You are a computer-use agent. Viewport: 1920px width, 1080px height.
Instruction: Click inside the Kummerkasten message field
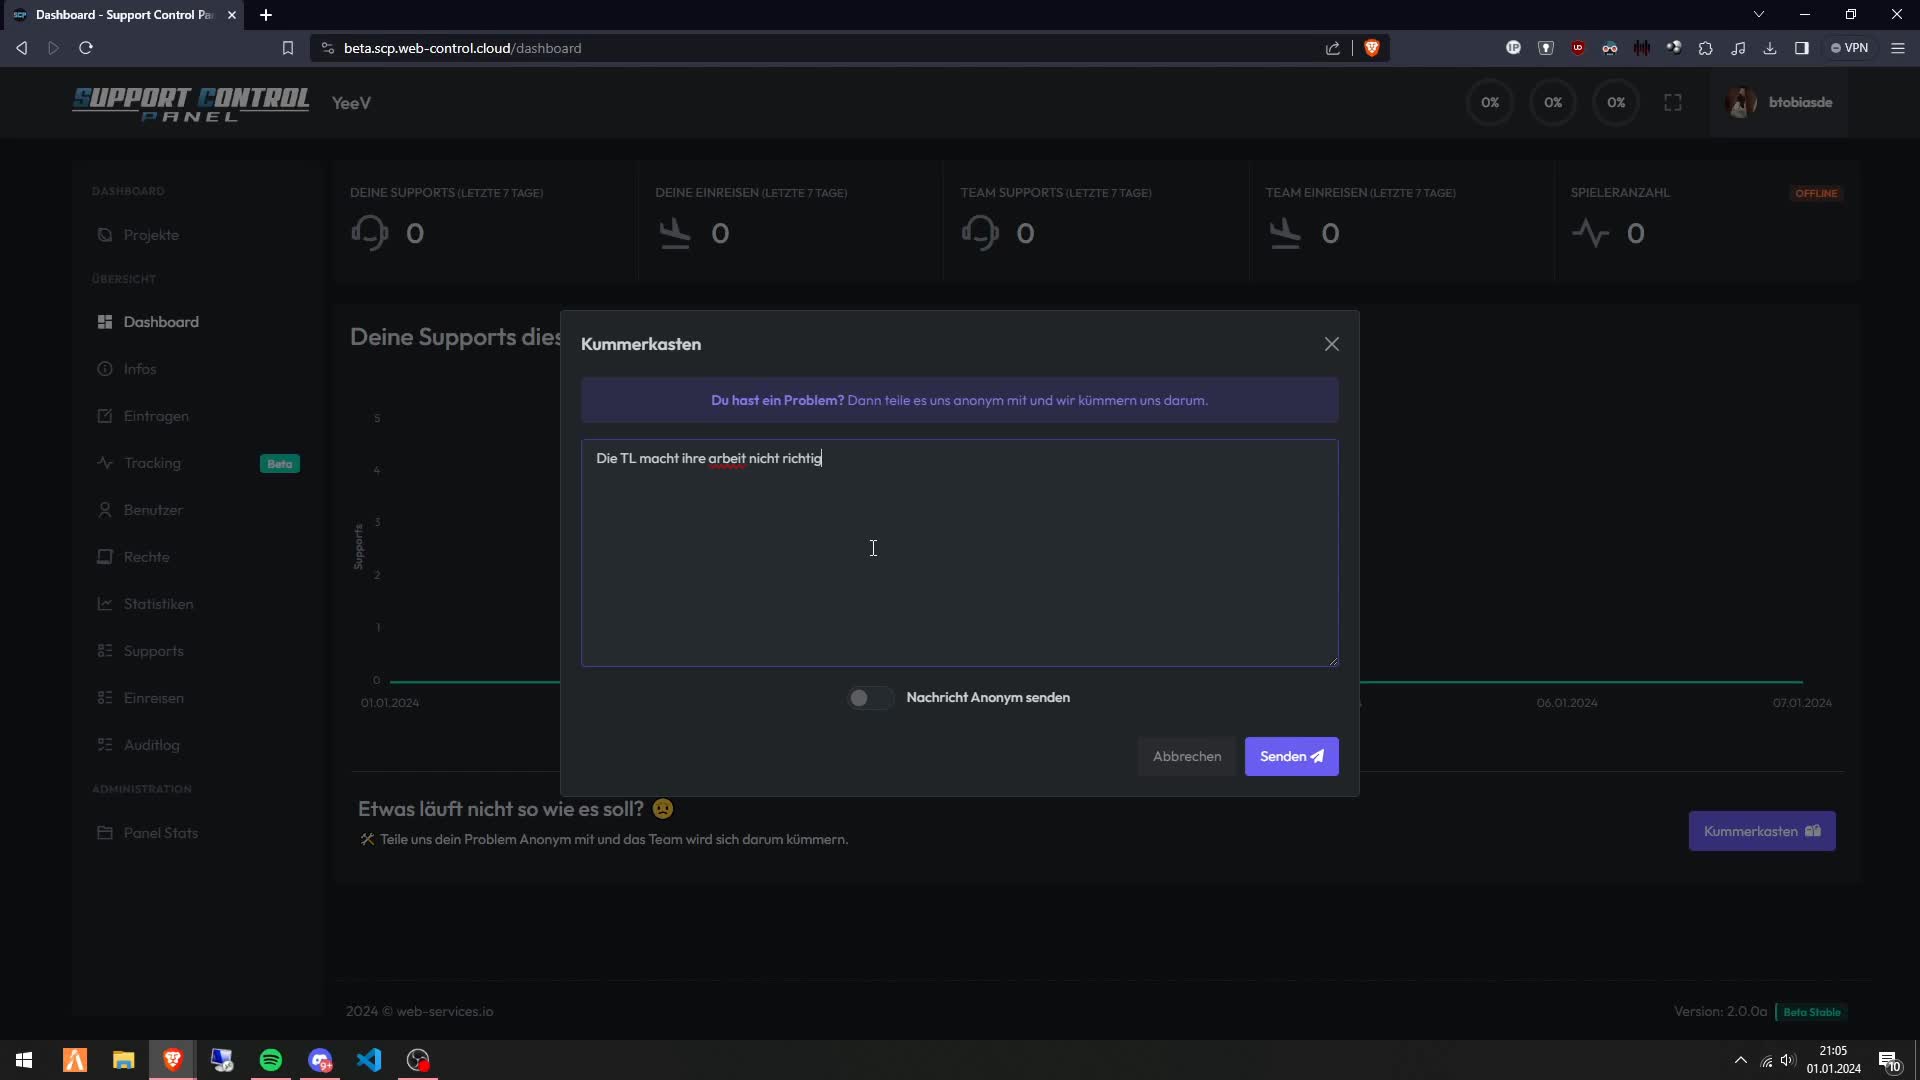(x=958, y=553)
